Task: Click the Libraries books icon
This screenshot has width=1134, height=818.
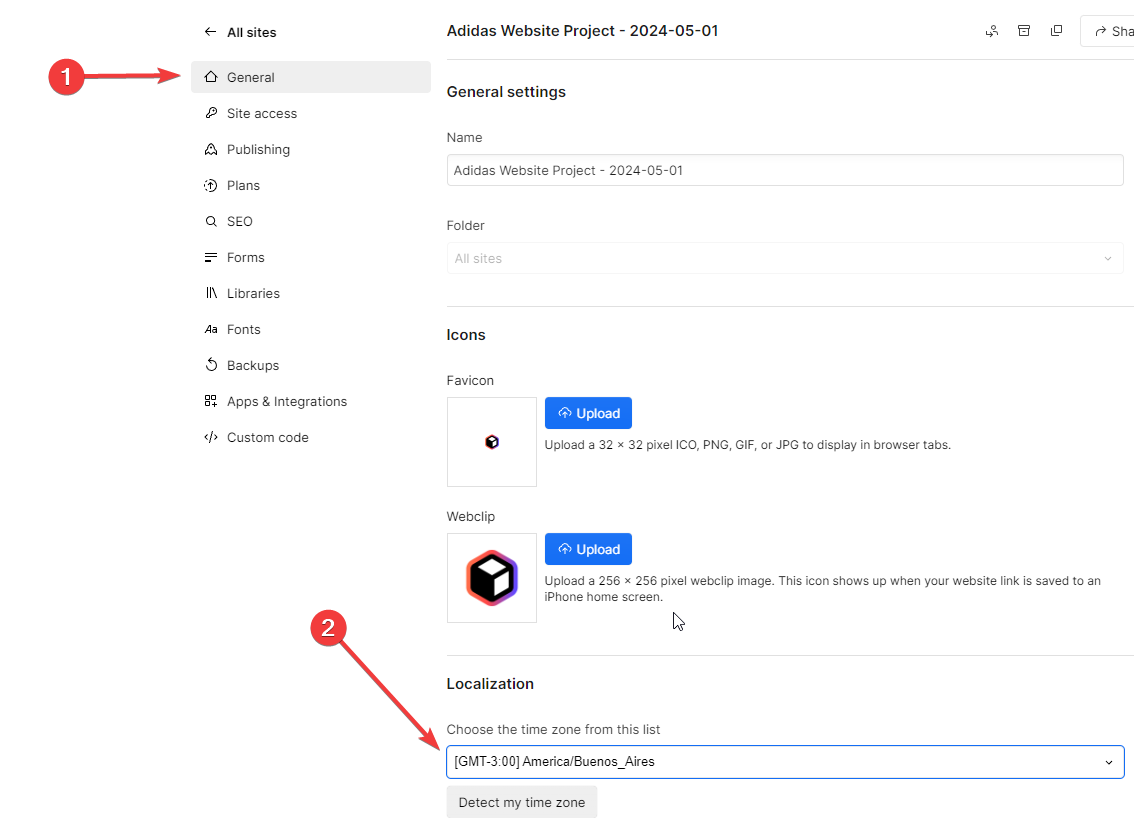Action: point(211,293)
